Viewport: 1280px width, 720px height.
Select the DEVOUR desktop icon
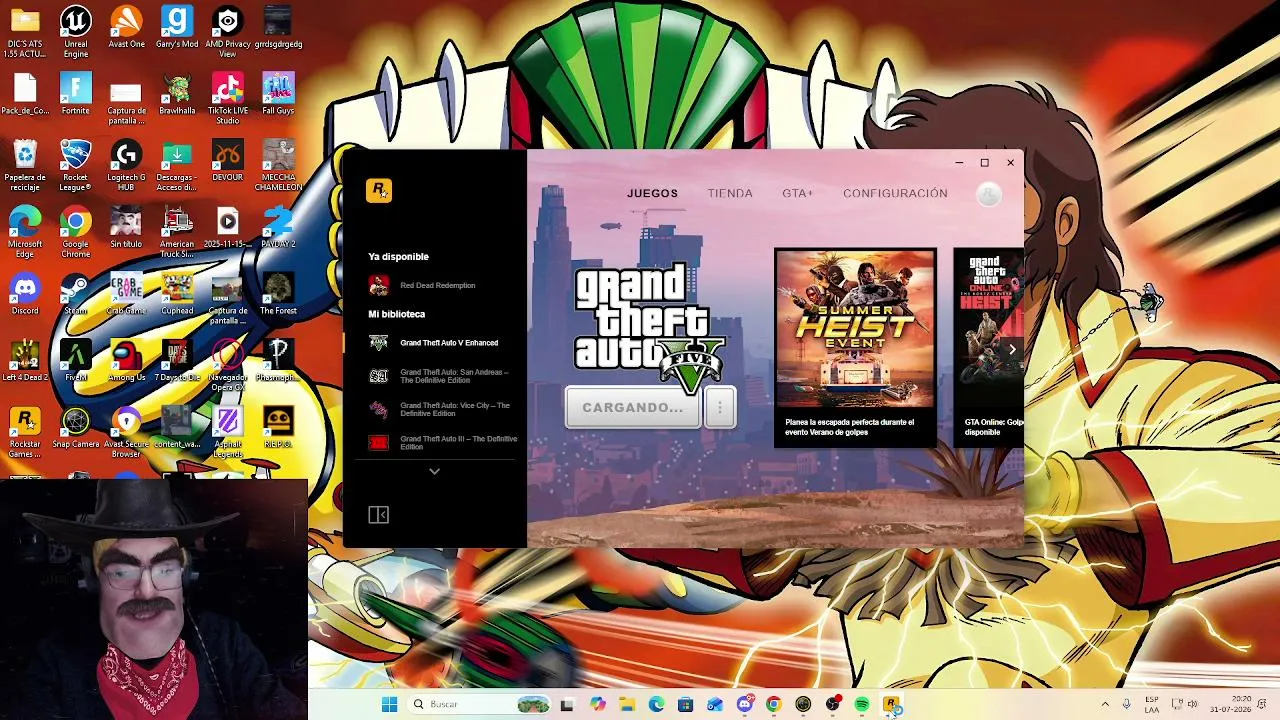227,161
